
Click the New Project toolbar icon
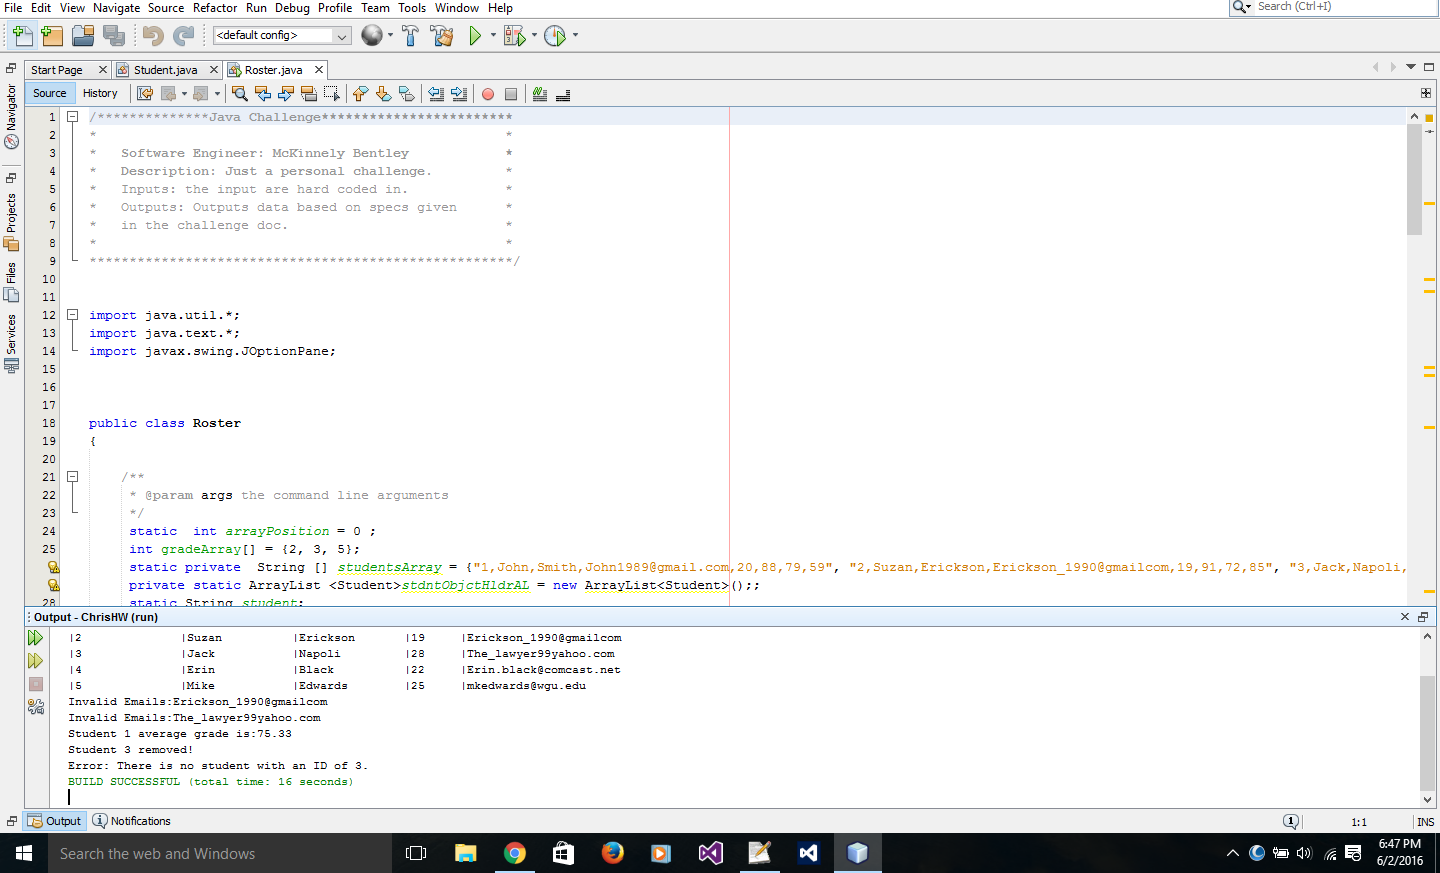[52, 36]
